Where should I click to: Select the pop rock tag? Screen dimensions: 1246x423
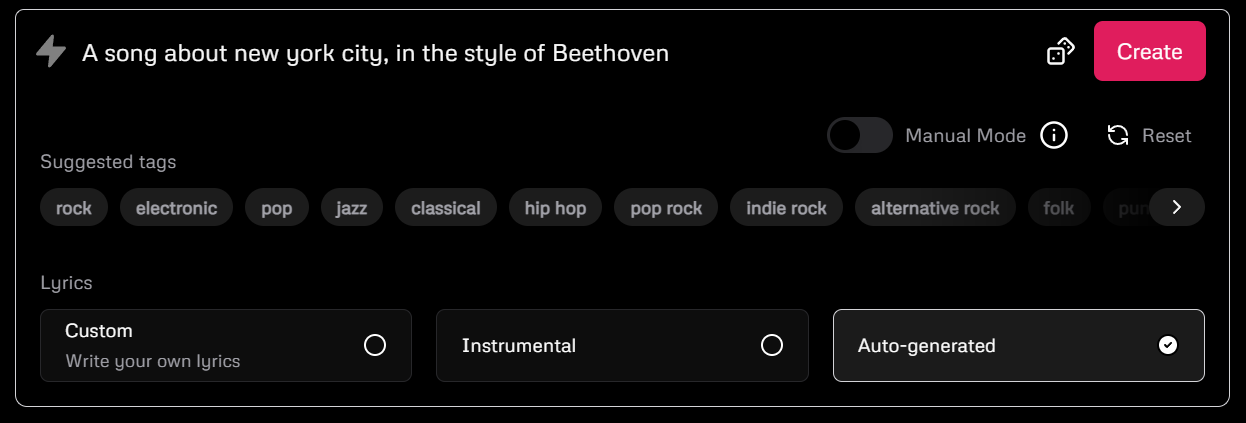pyautogui.click(x=666, y=208)
